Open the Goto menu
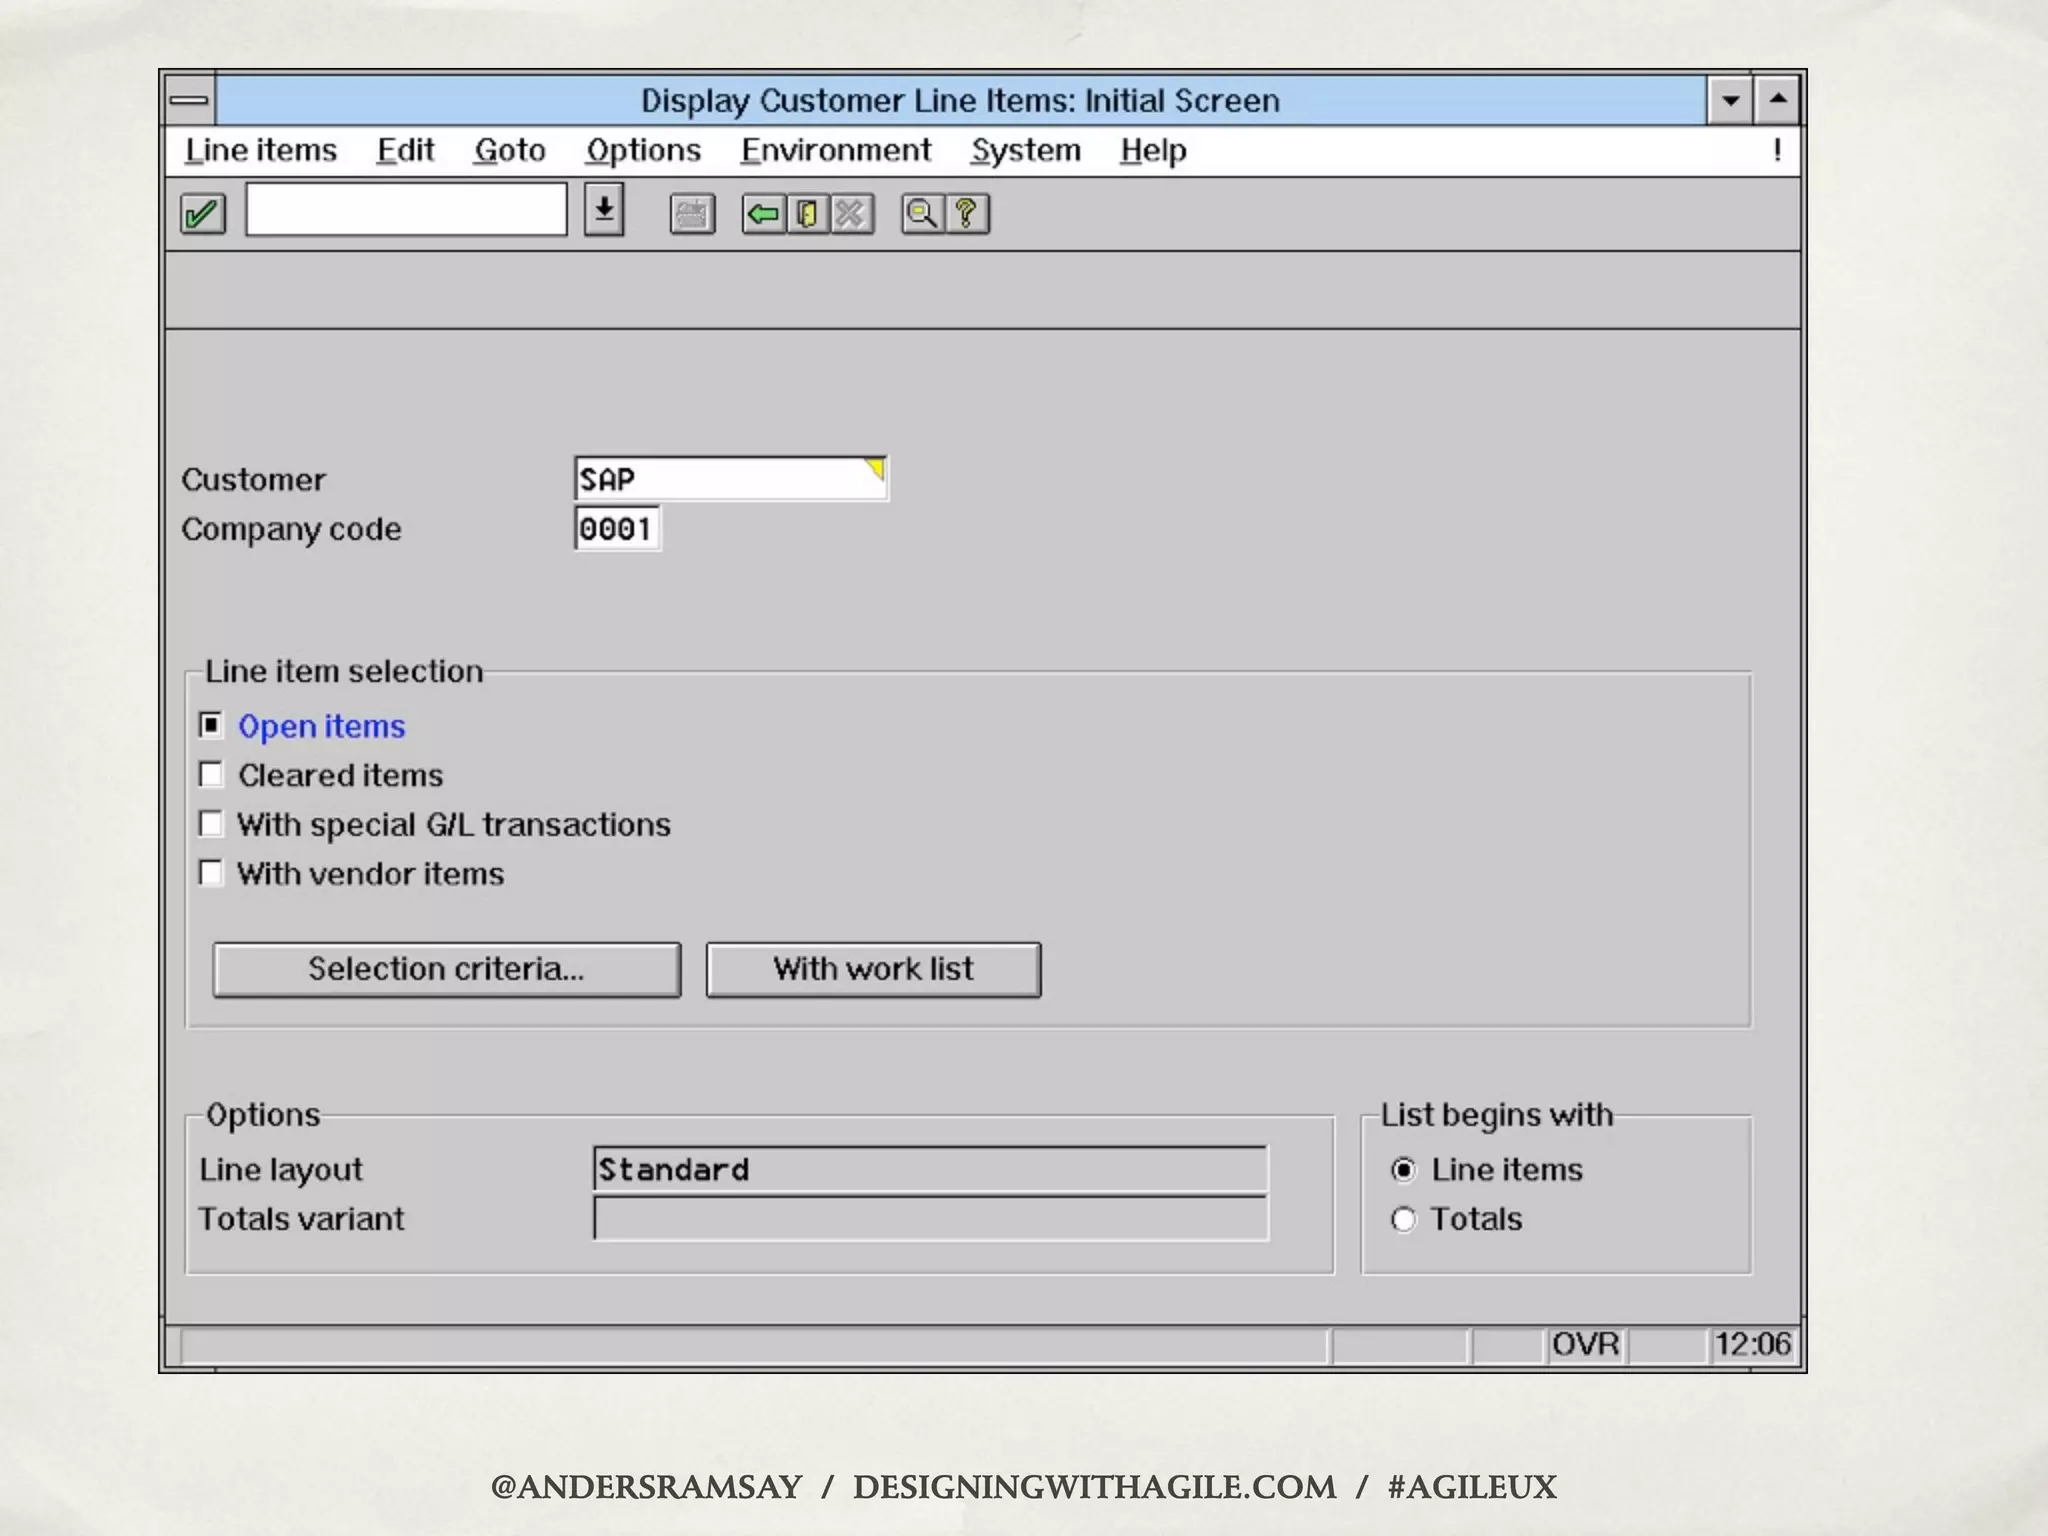This screenshot has height=1536, width=2048. (509, 150)
